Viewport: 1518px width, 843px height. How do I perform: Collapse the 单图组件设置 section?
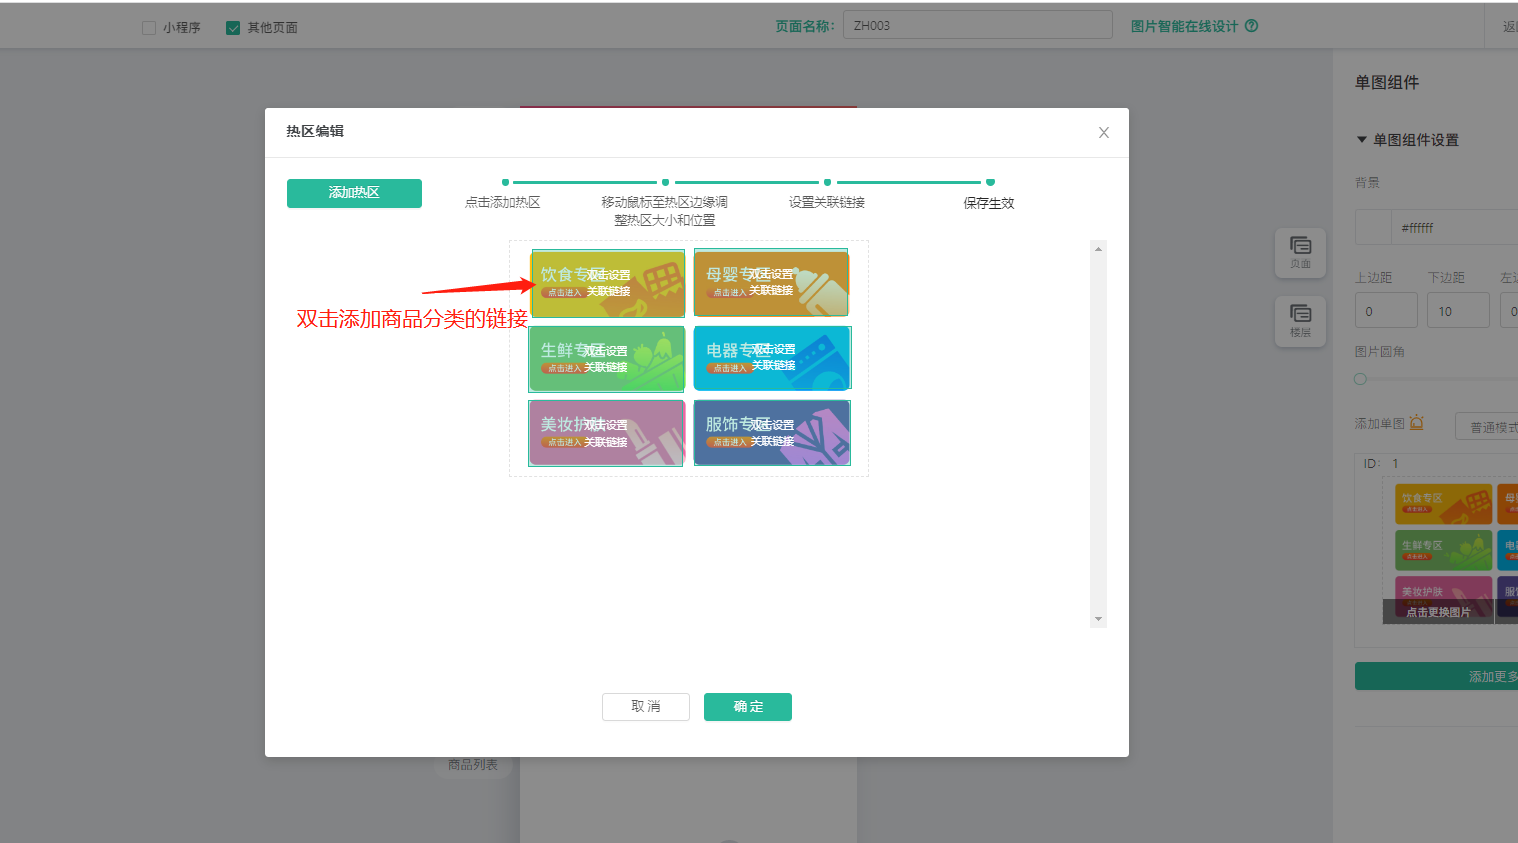(1362, 140)
